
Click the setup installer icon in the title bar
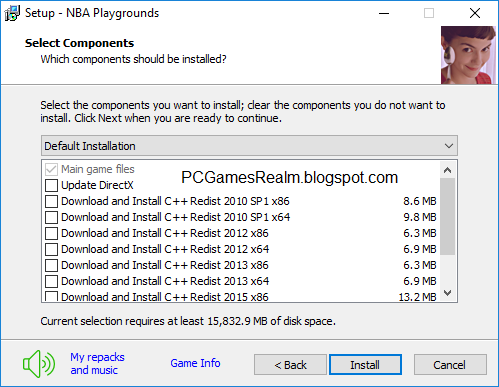pos(12,13)
